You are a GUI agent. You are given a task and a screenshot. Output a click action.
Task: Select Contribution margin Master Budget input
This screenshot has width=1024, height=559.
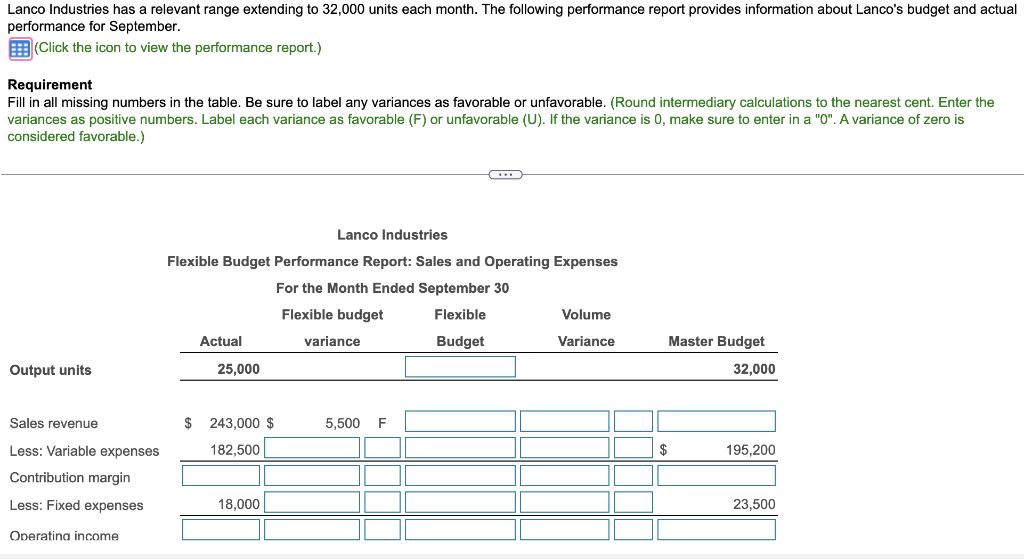pos(716,475)
